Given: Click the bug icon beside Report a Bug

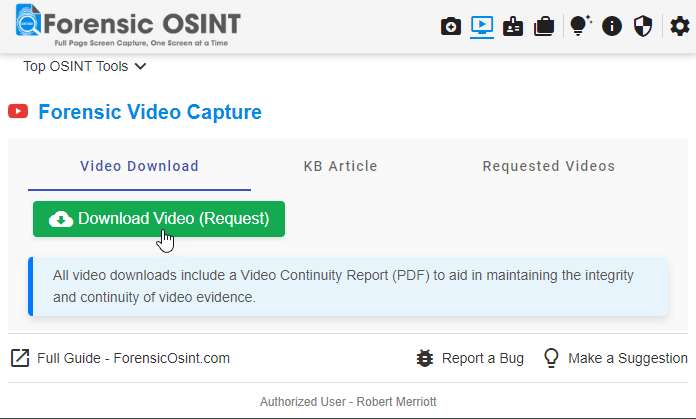Looking at the screenshot, I should pos(425,358).
